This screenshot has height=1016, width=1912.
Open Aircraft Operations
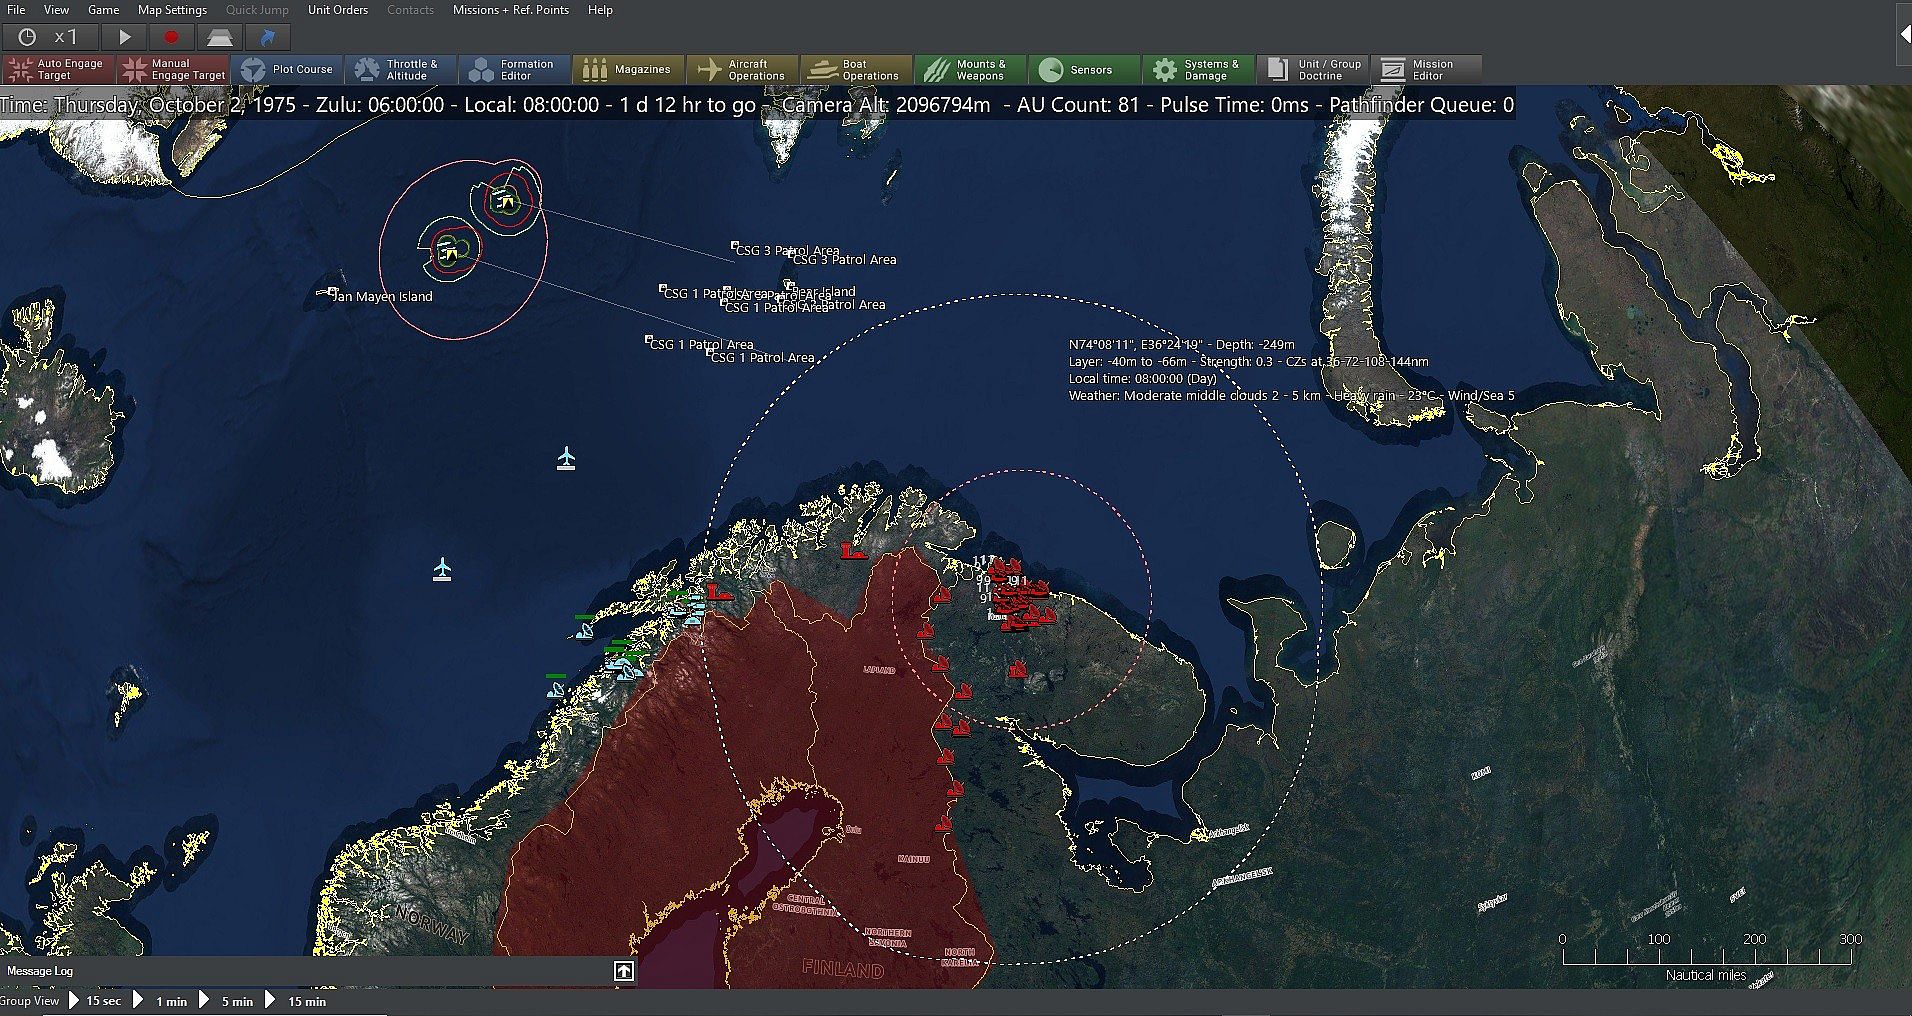click(x=742, y=69)
